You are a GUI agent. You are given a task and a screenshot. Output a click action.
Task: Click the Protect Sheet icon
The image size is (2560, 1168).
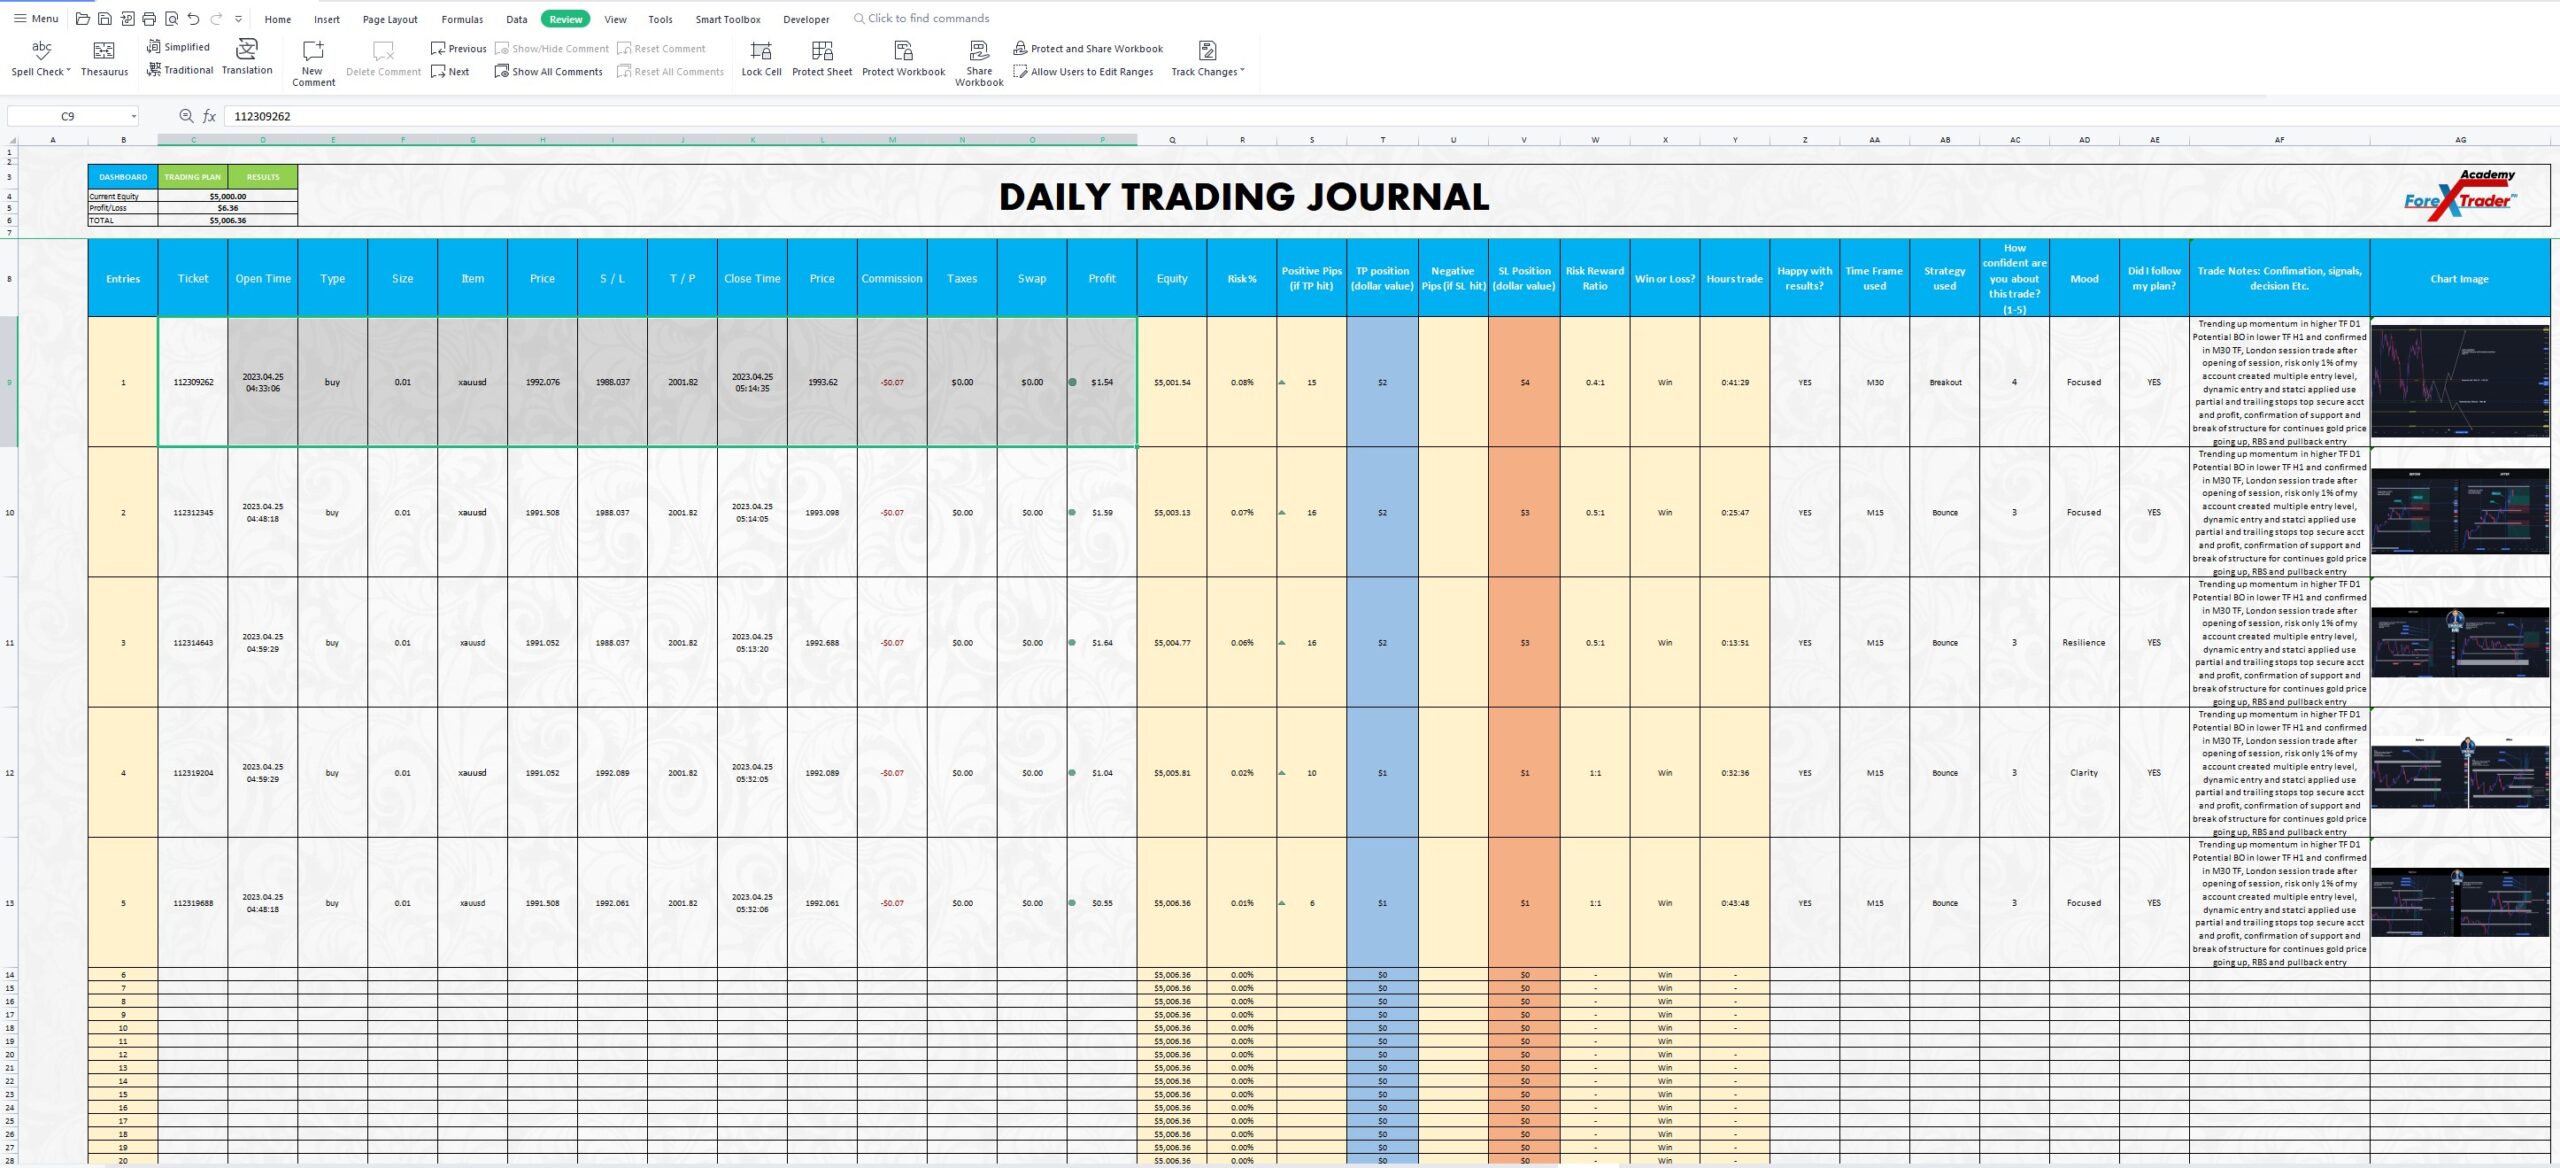pyautogui.click(x=821, y=55)
